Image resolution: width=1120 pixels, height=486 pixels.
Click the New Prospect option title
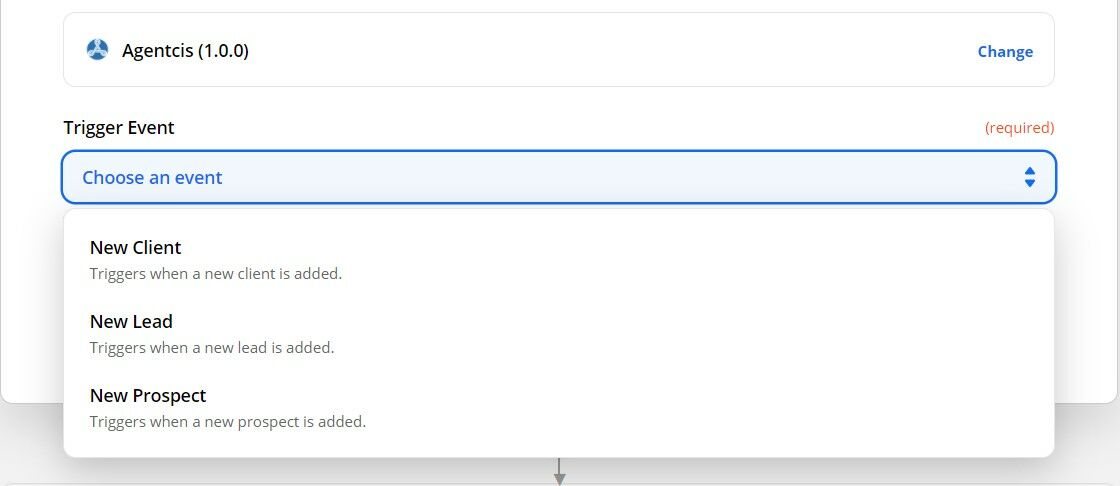(x=148, y=396)
